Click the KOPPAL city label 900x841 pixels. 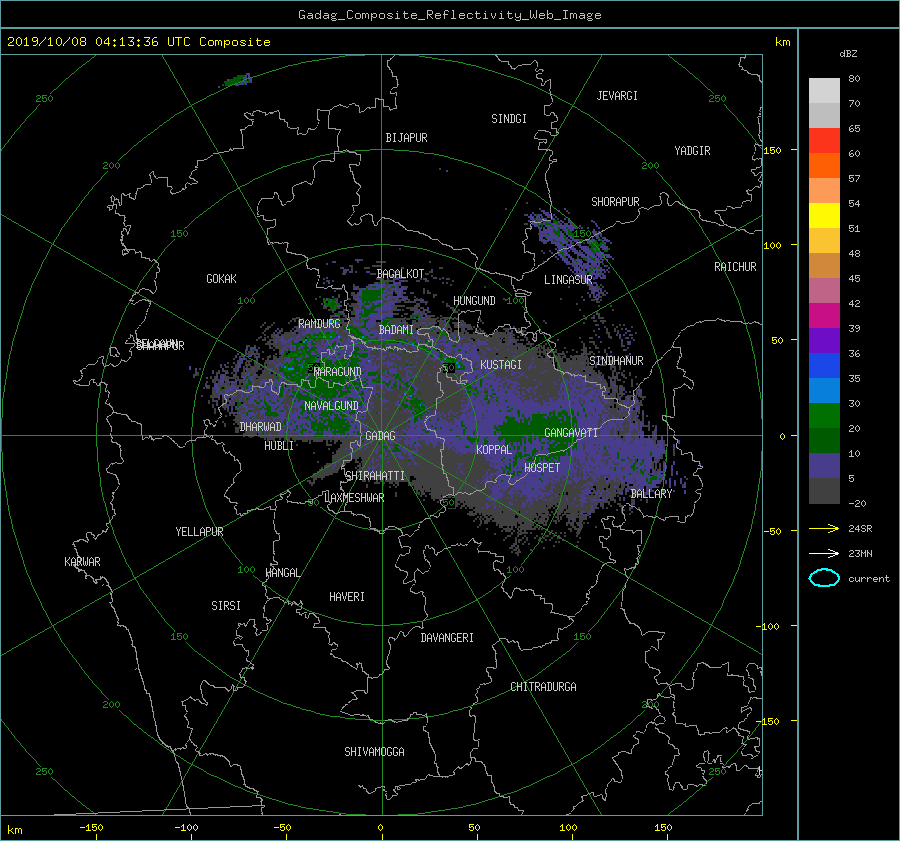pyautogui.click(x=494, y=450)
